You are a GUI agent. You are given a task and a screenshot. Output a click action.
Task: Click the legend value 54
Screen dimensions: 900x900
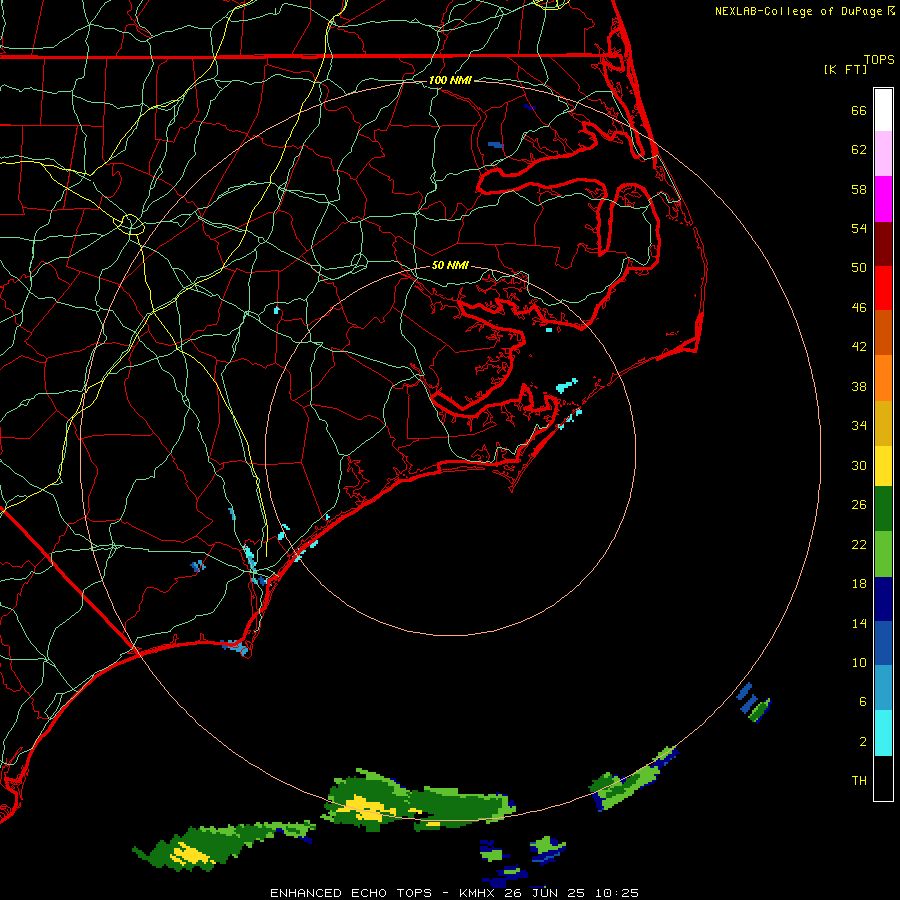pyautogui.click(x=859, y=228)
